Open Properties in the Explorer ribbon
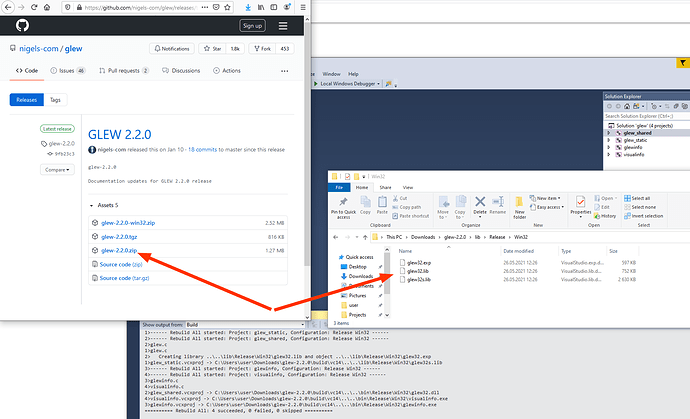 click(x=581, y=206)
